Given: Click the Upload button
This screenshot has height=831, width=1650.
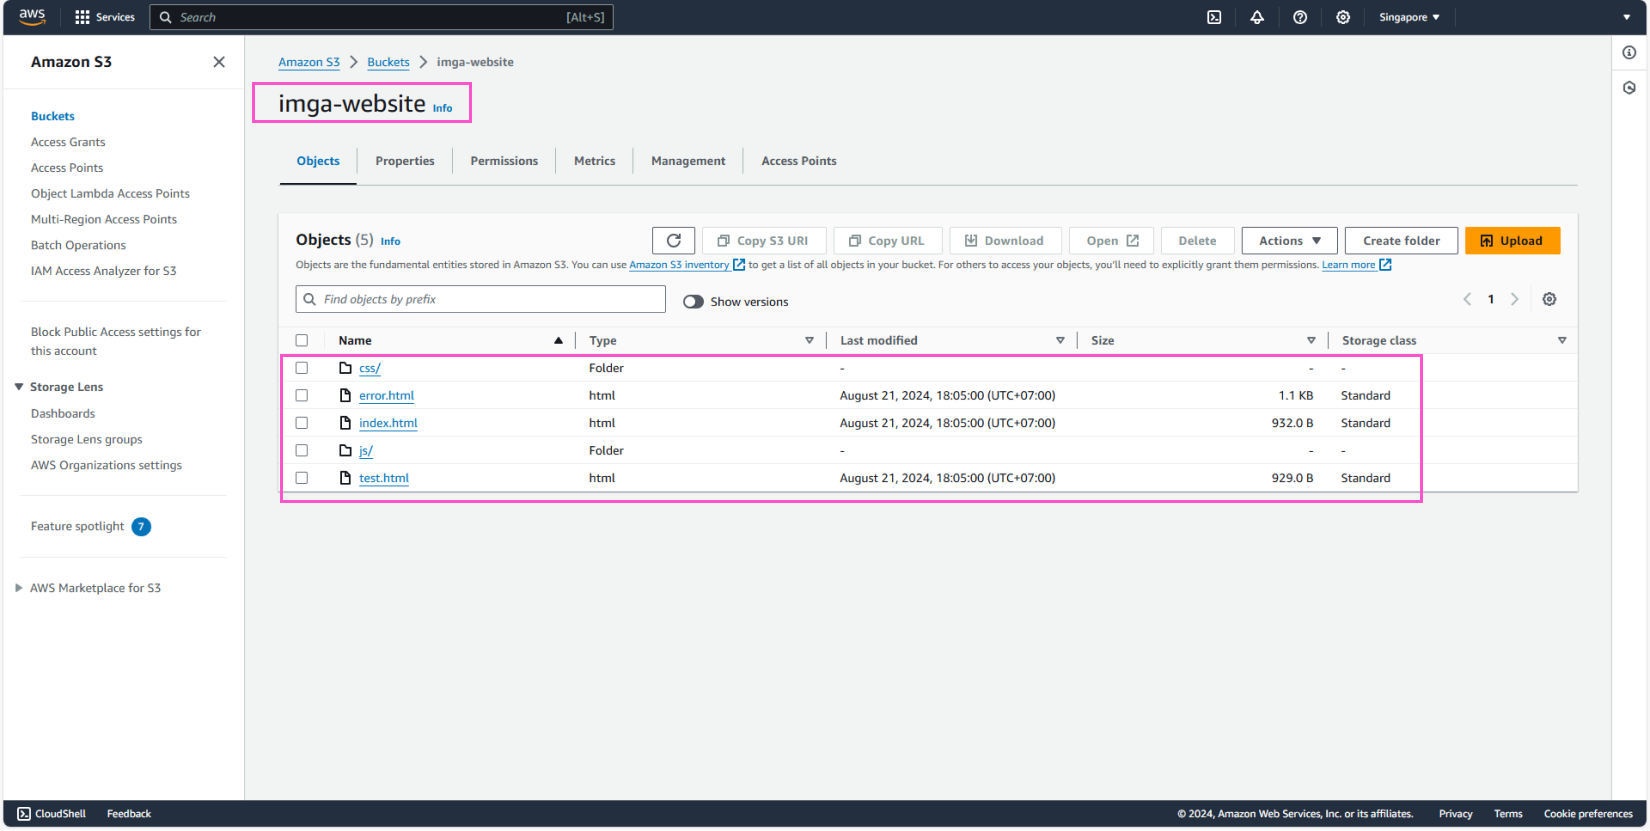Looking at the screenshot, I should pyautogui.click(x=1512, y=241).
